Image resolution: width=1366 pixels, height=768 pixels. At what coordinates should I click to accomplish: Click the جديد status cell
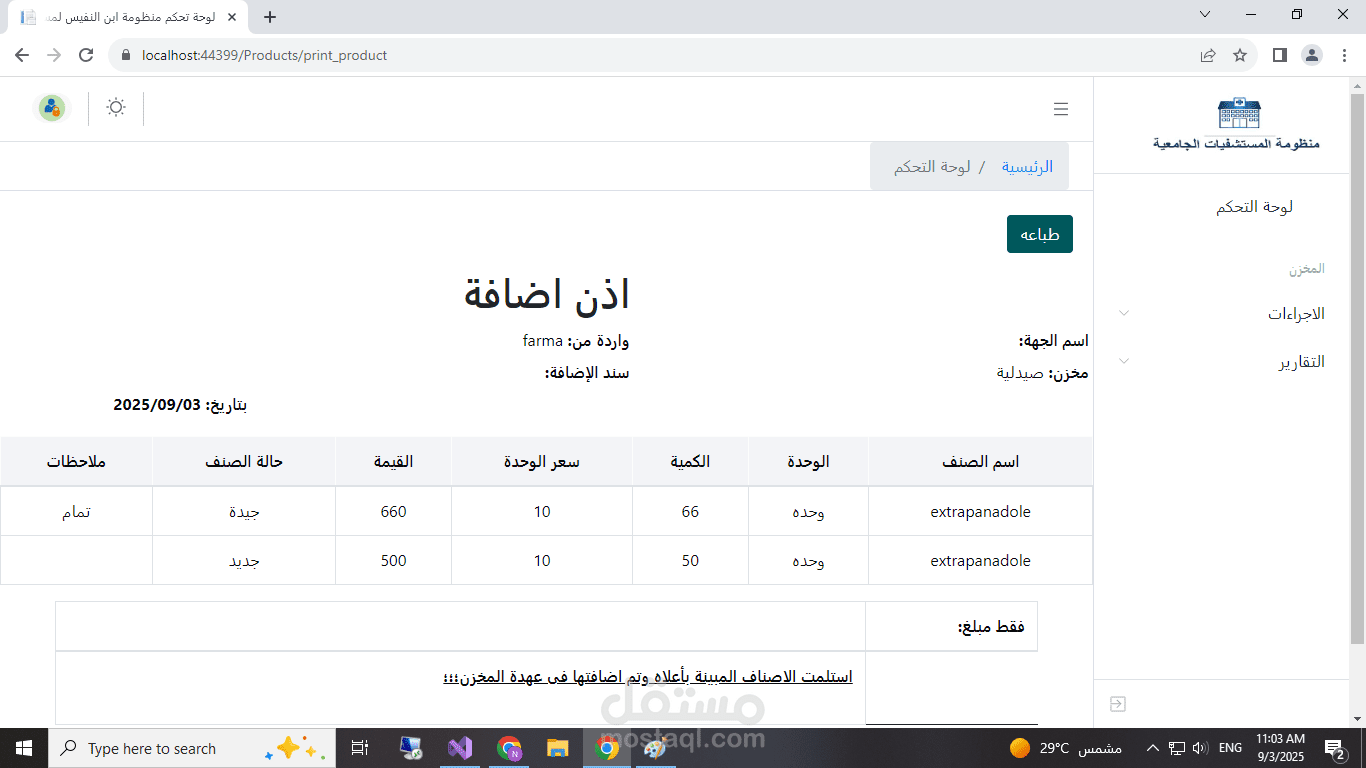click(244, 561)
